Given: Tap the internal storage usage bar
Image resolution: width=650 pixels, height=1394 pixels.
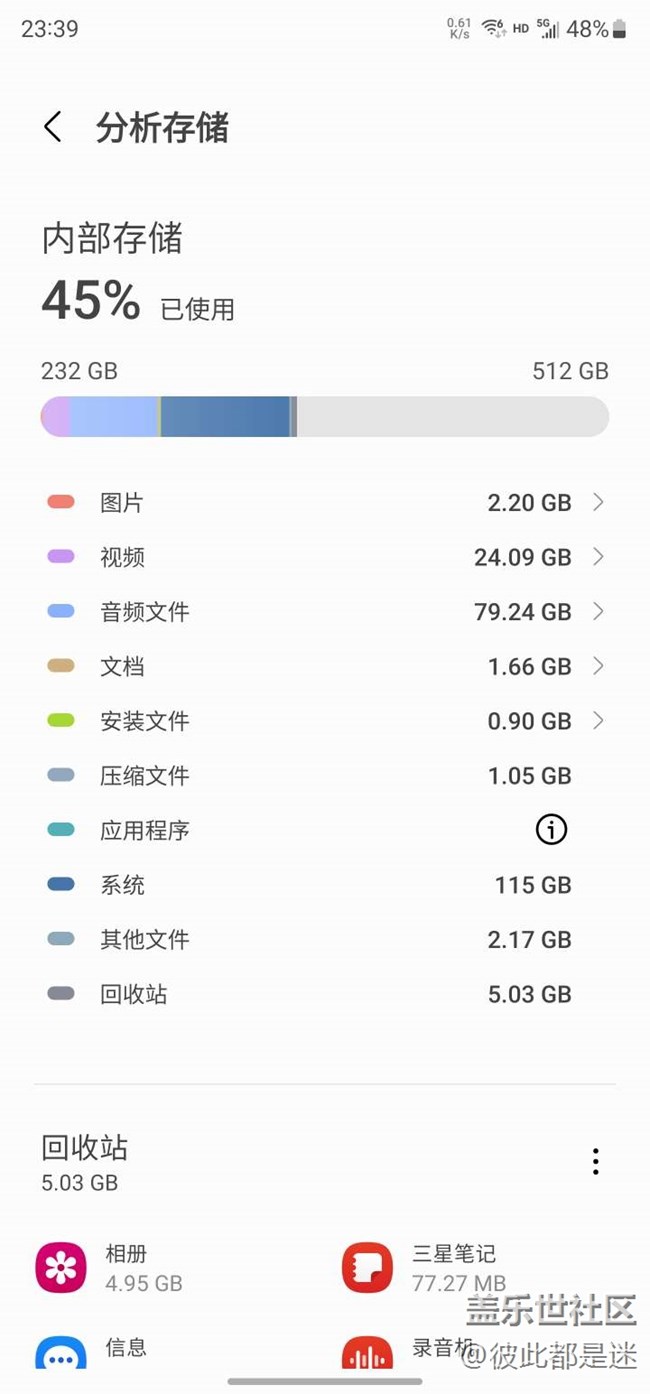Looking at the screenshot, I should tap(324, 416).
